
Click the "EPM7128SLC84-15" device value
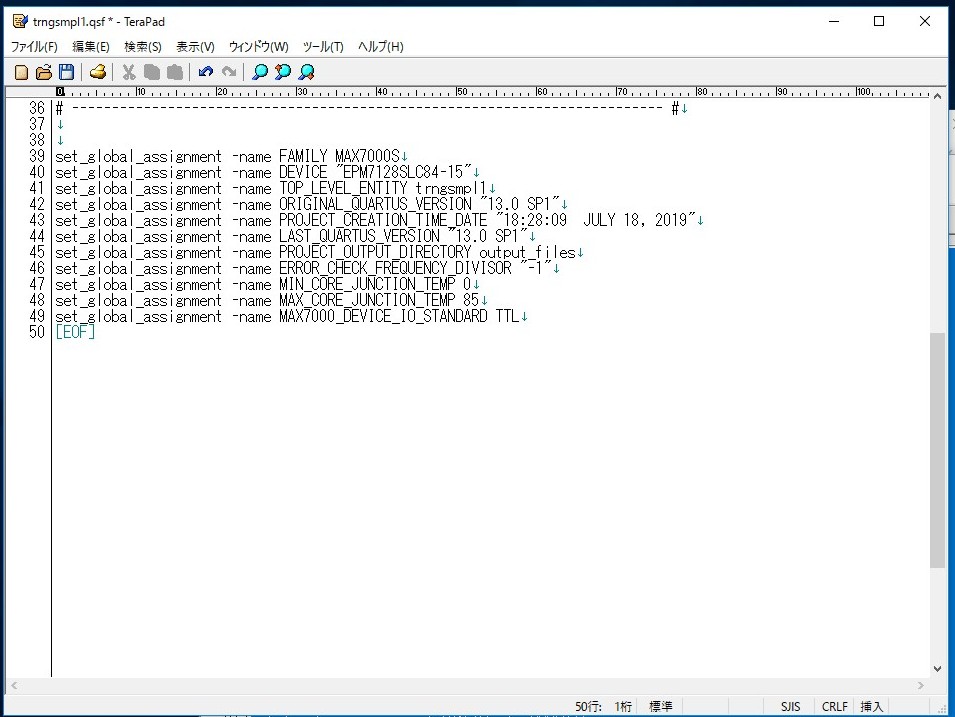point(403,172)
